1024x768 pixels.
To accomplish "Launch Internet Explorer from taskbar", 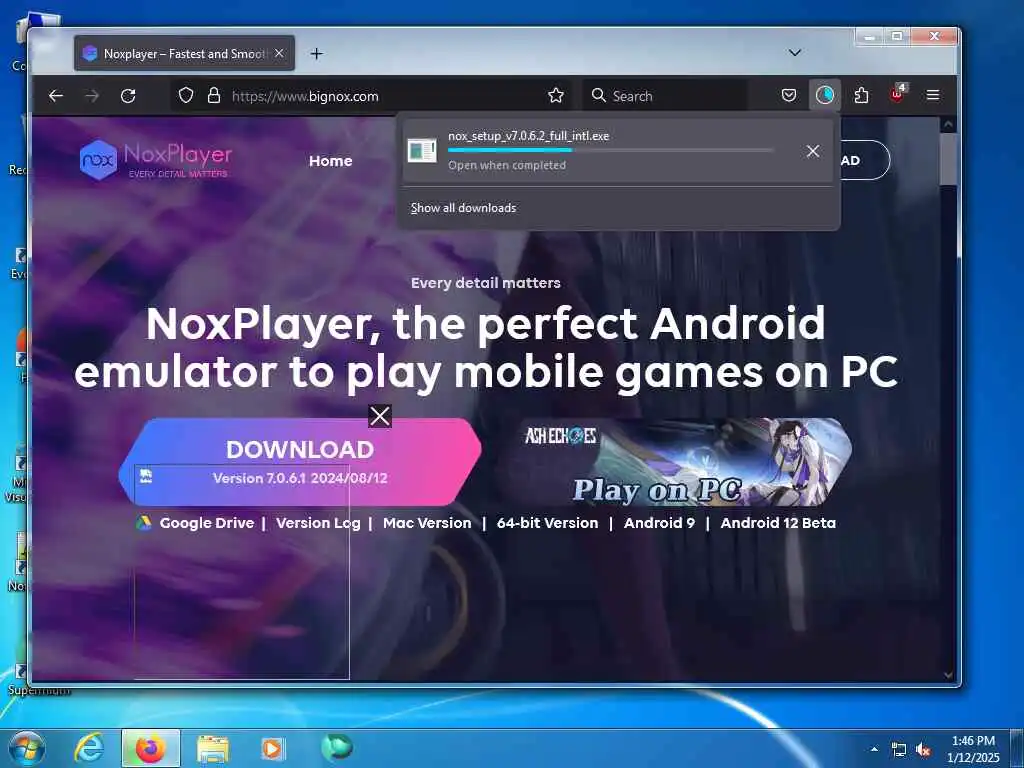I will pos(89,748).
